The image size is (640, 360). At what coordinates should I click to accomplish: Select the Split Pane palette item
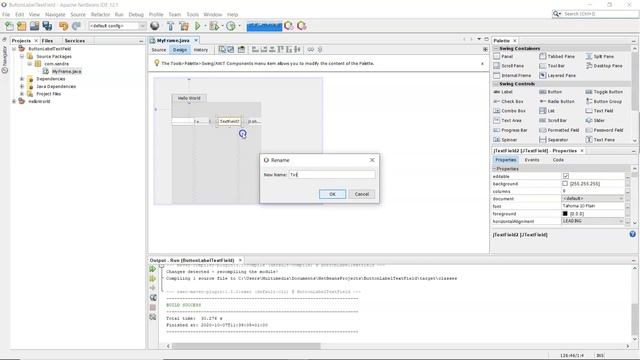[600, 56]
